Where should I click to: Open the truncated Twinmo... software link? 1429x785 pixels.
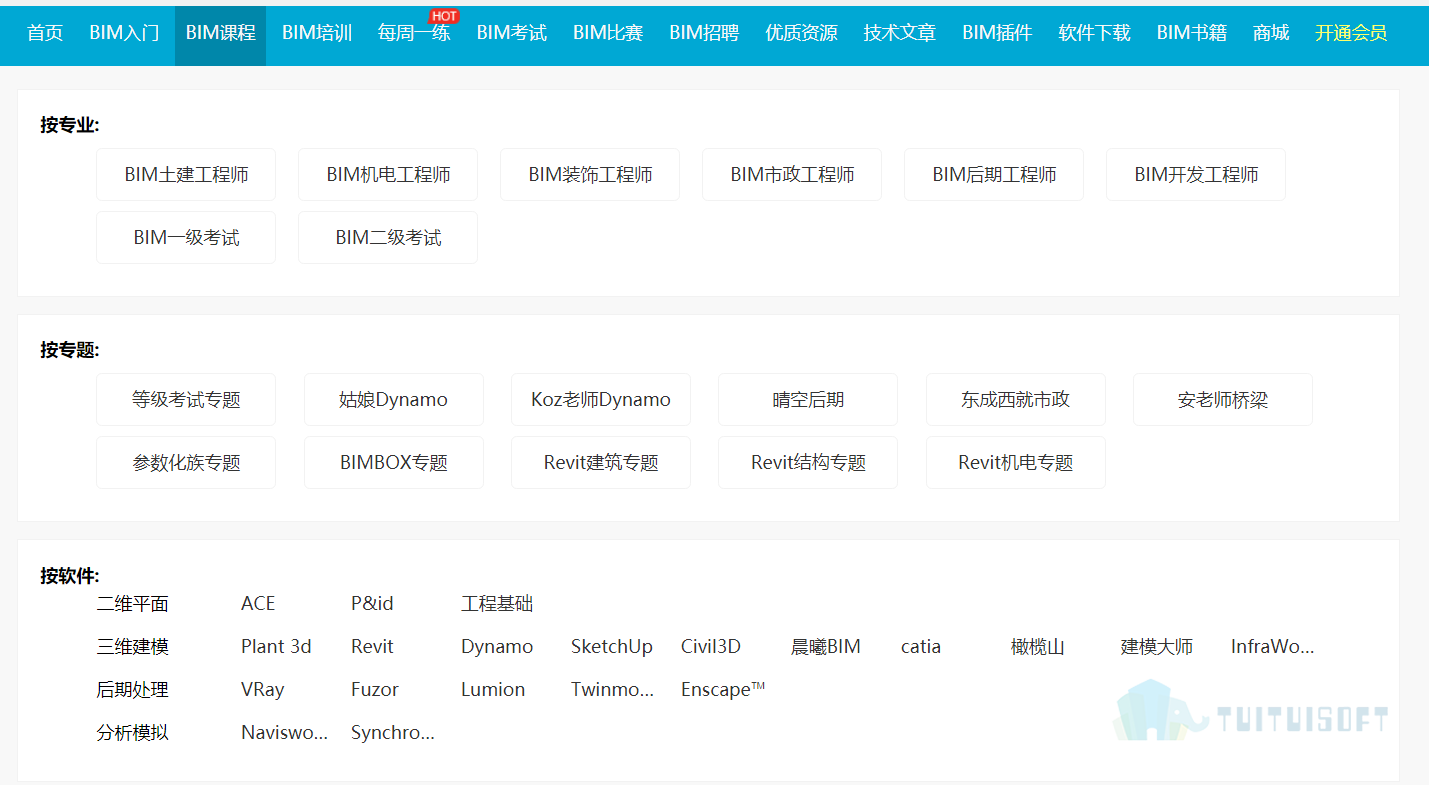(x=612, y=690)
